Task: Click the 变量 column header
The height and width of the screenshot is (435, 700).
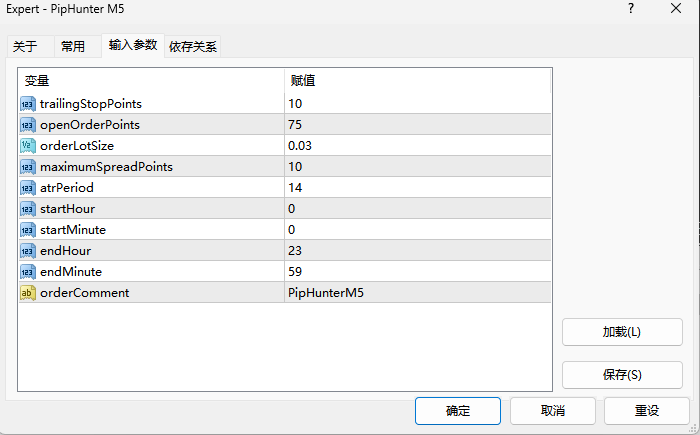Action: pyautogui.click(x=37, y=80)
